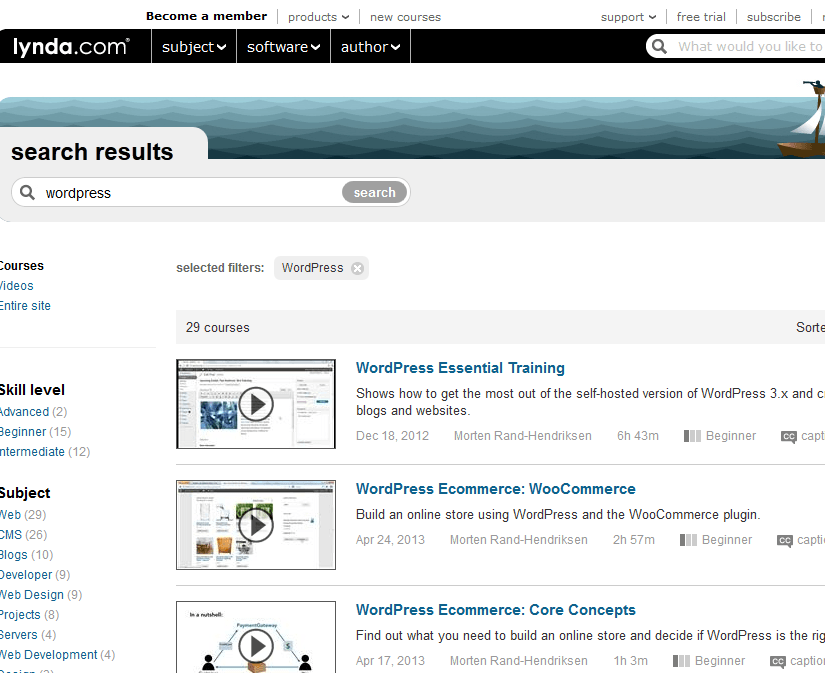Image resolution: width=825 pixels, height=673 pixels.
Task: Focus the 'What would you like to' search field
Action: pyautogui.click(x=750, y=46)
